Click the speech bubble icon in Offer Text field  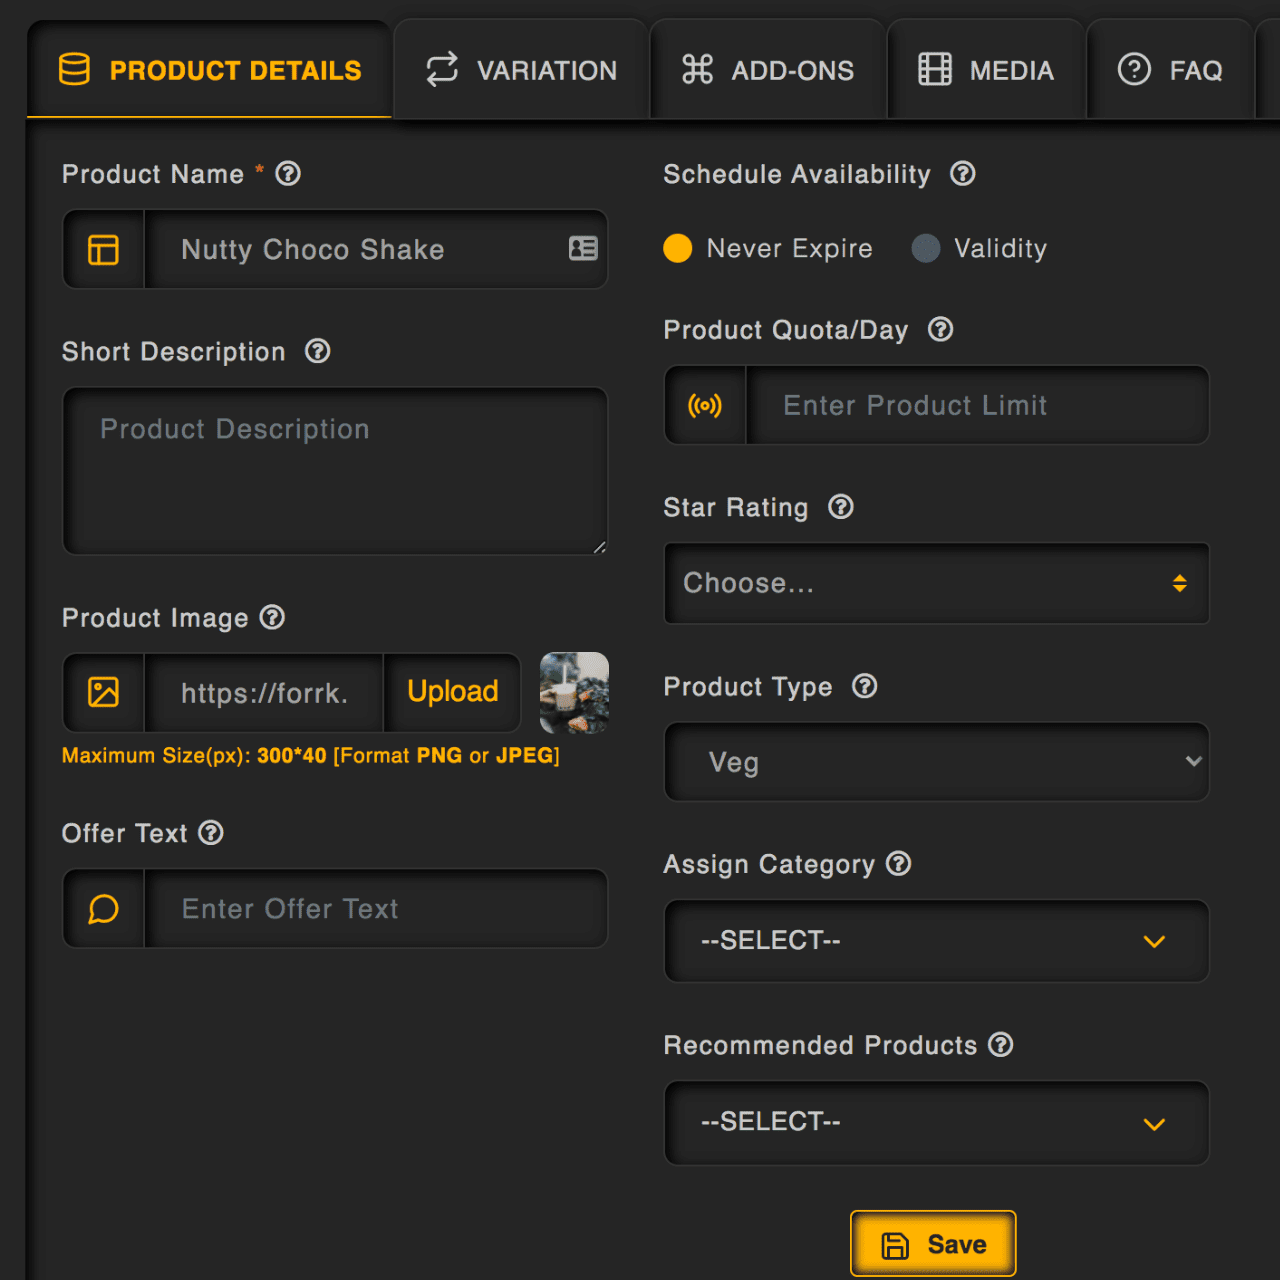click(x=104, y=909)
